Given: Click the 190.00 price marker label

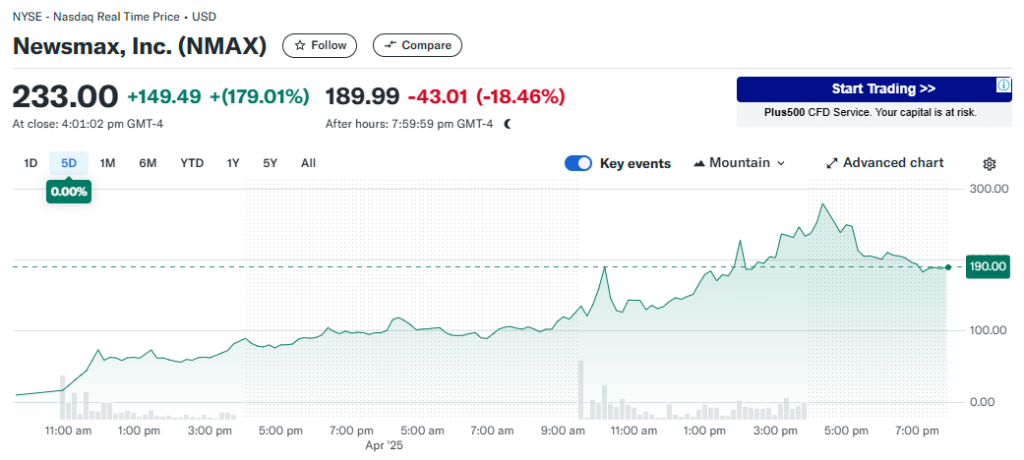Looking at the screenshot, I should click(x=986, y=267).
